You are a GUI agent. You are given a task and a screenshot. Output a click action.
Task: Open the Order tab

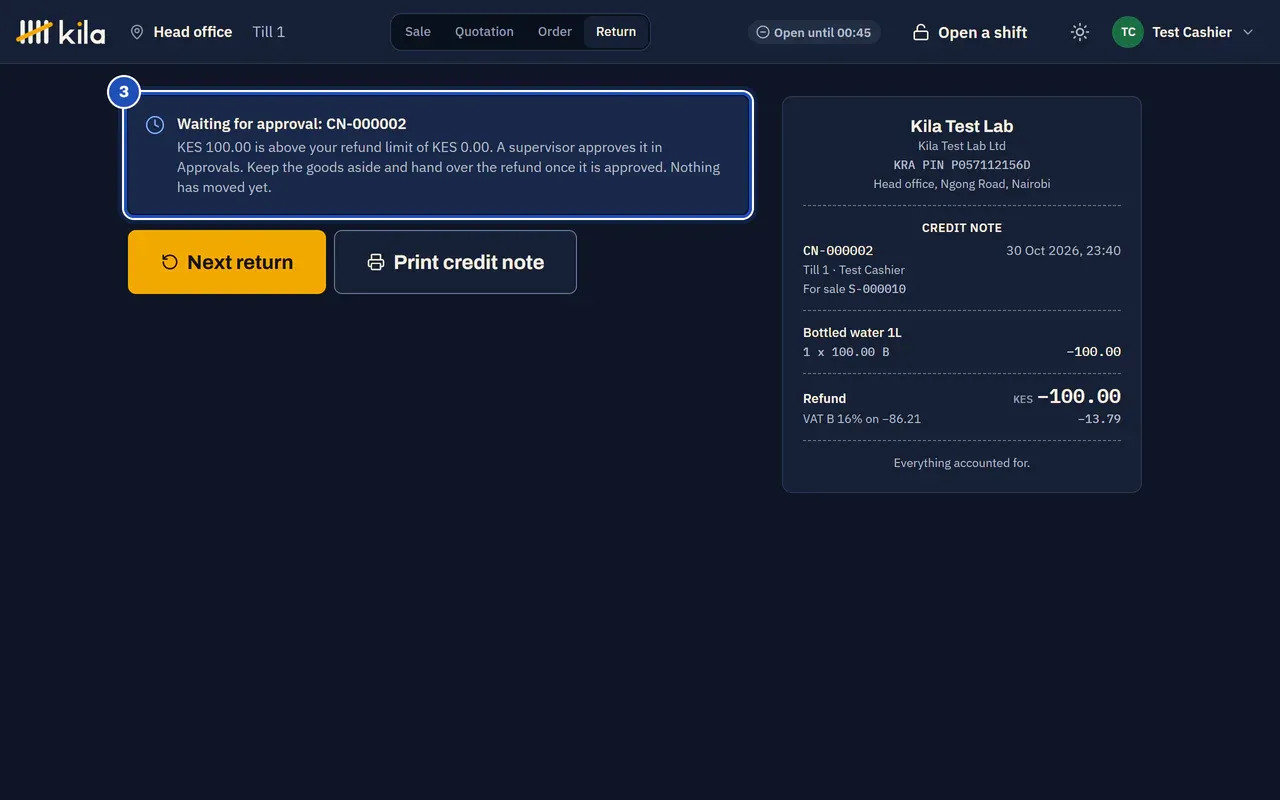(555, 32)
